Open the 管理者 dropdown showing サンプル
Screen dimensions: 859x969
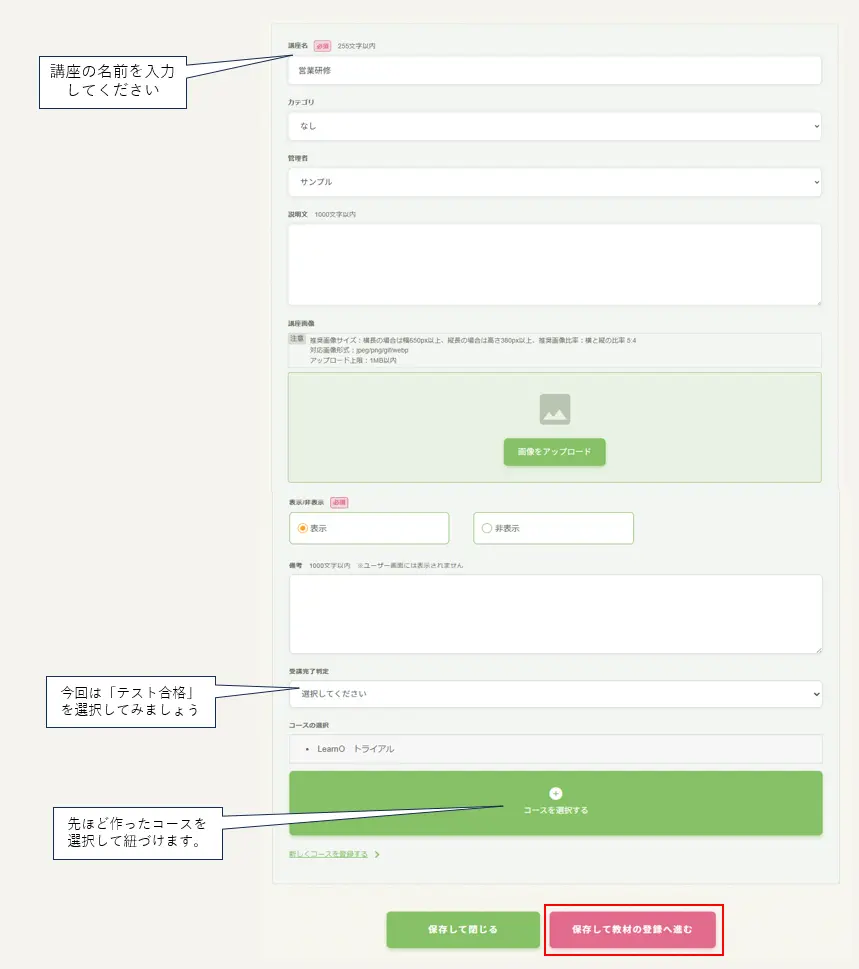[x=554, y=183]
